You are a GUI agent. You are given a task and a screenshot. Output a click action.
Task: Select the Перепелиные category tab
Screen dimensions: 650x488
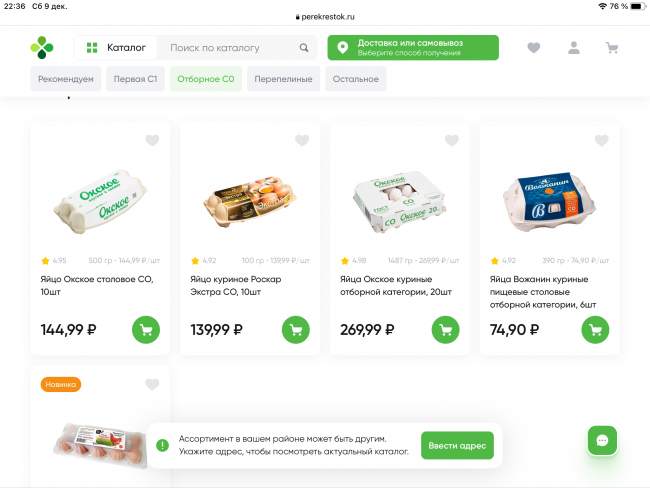coord(283,79)
